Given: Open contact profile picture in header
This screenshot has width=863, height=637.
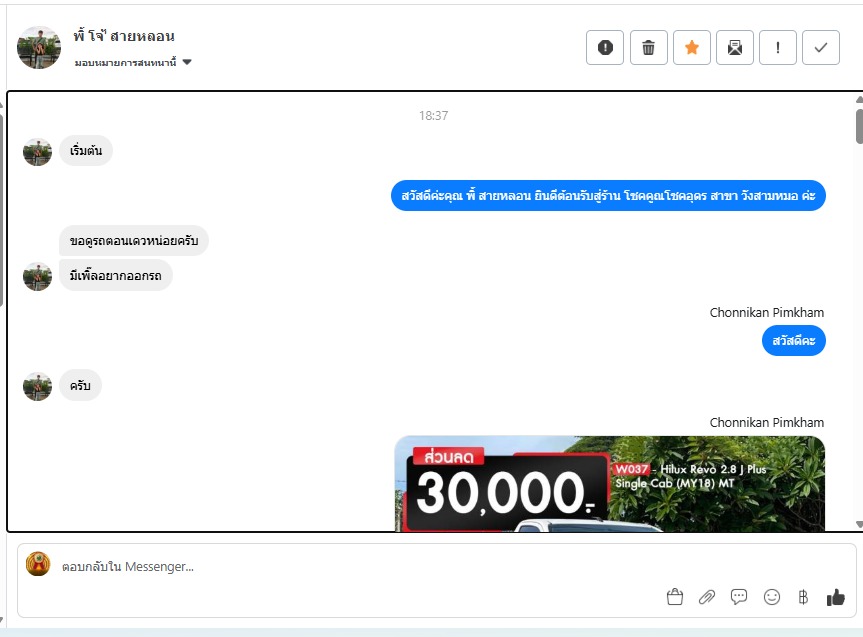Looking at the screenshot, I should pyautogui.click(x=39, y=47).
